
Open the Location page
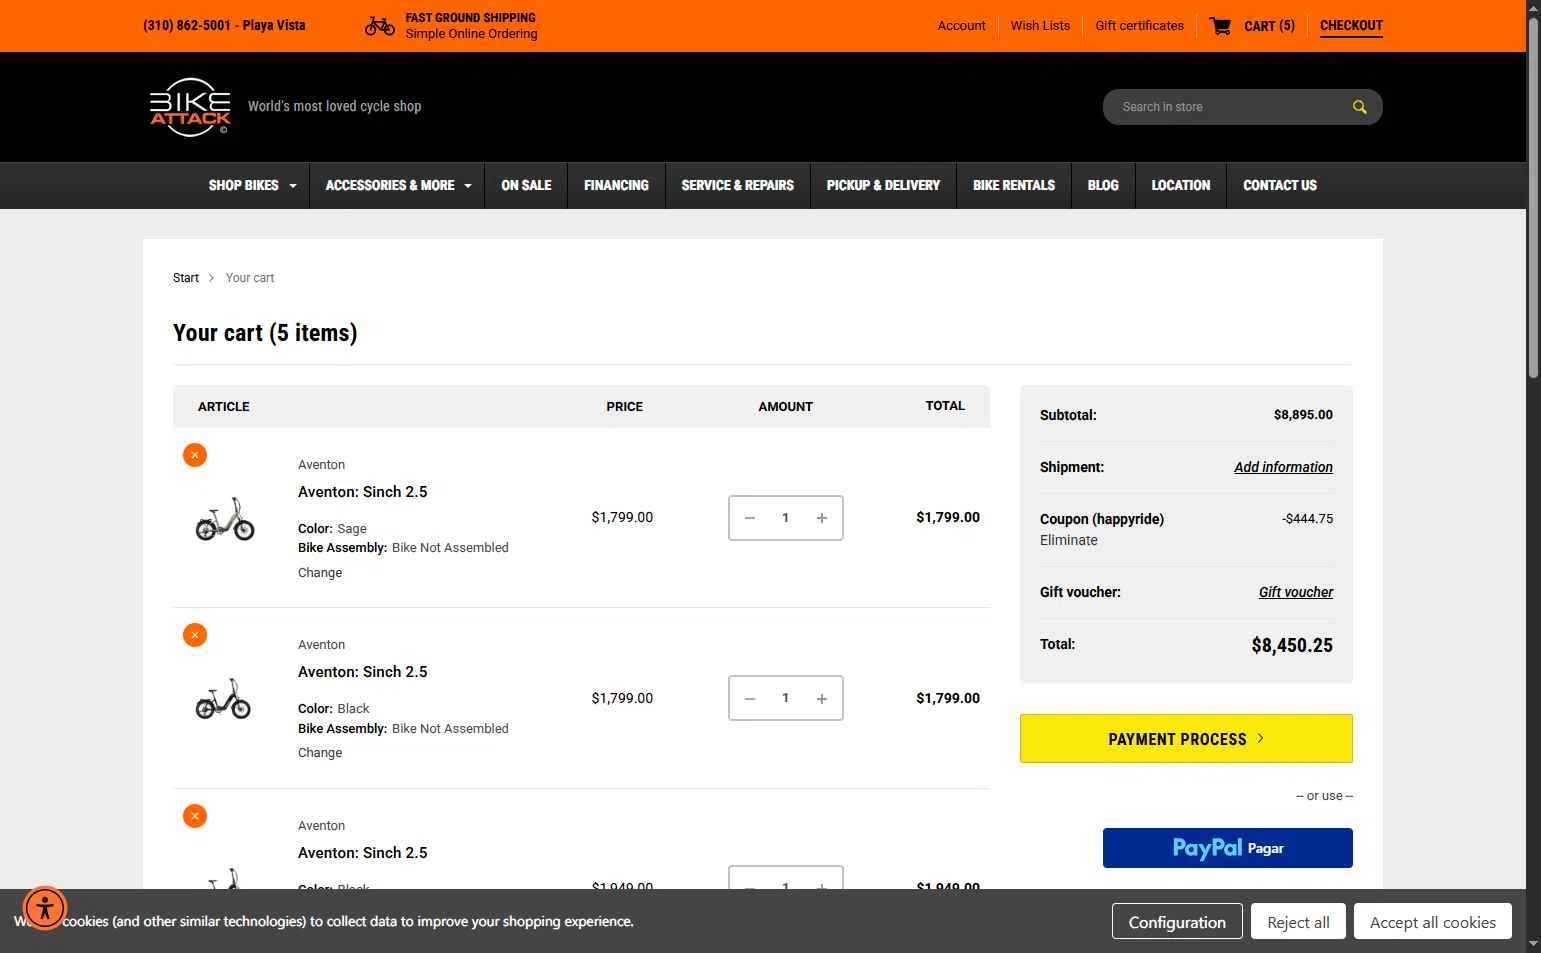coord(1181,185)
